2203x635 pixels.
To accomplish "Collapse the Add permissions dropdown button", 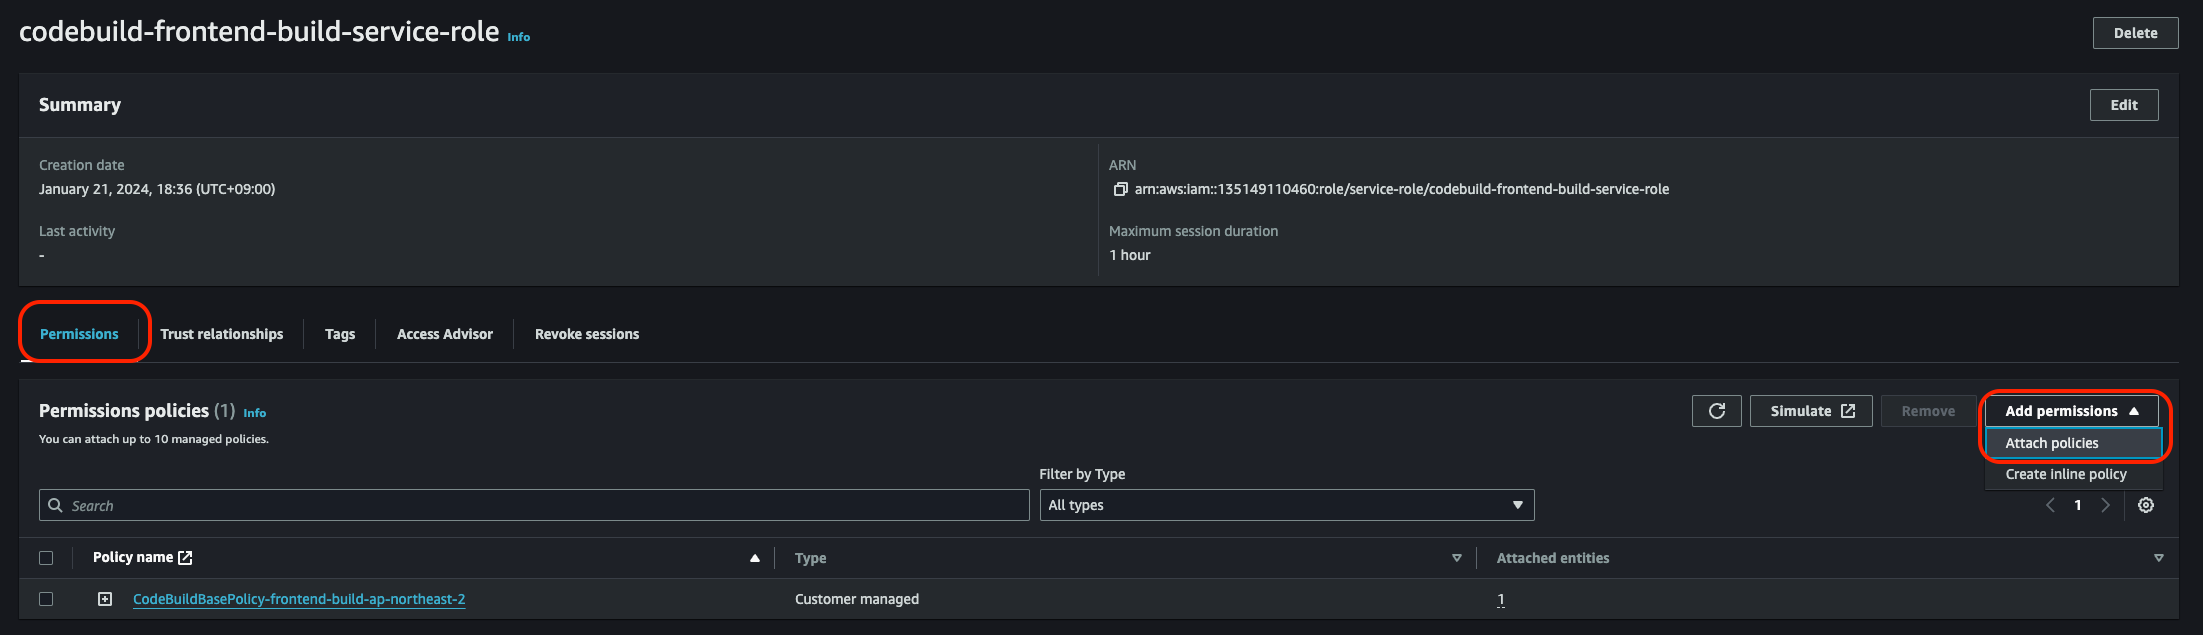I will [2072, 411].
